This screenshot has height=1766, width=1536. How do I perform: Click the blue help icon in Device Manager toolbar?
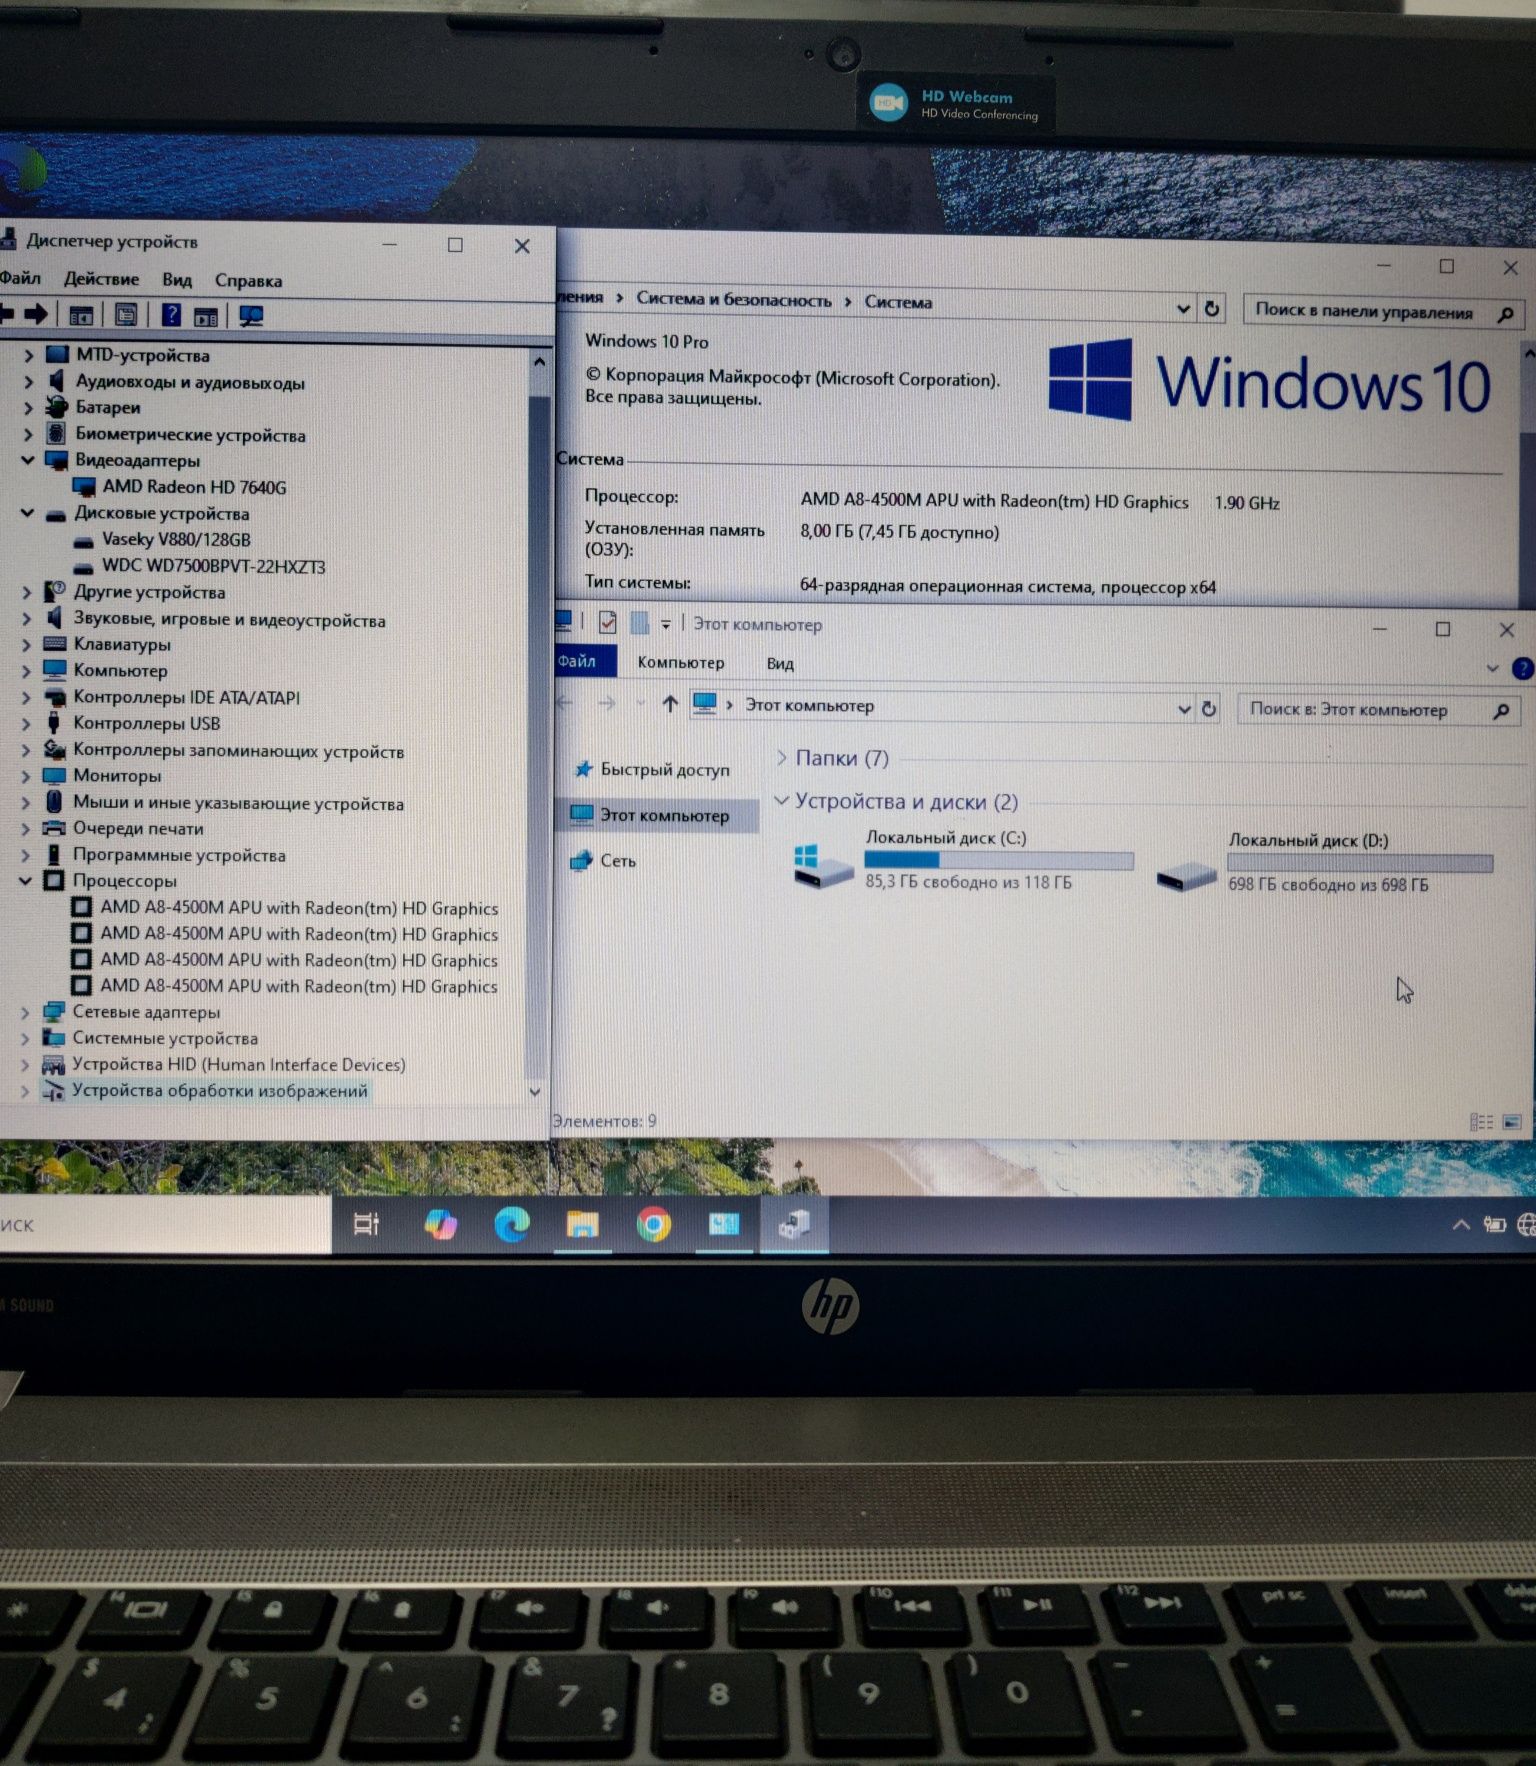(171, 315)
